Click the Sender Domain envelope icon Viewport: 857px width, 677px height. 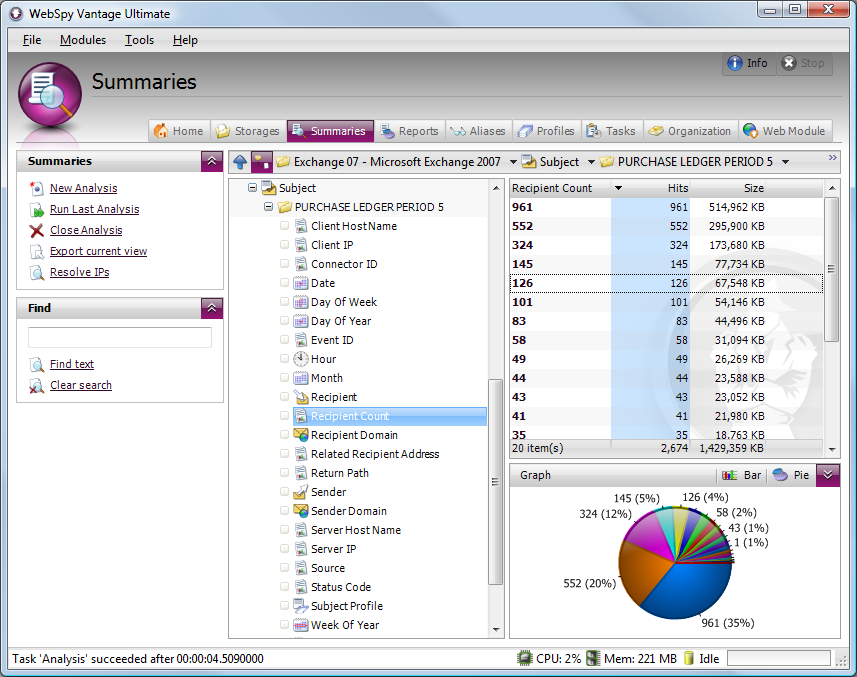(x=301, y=511)
